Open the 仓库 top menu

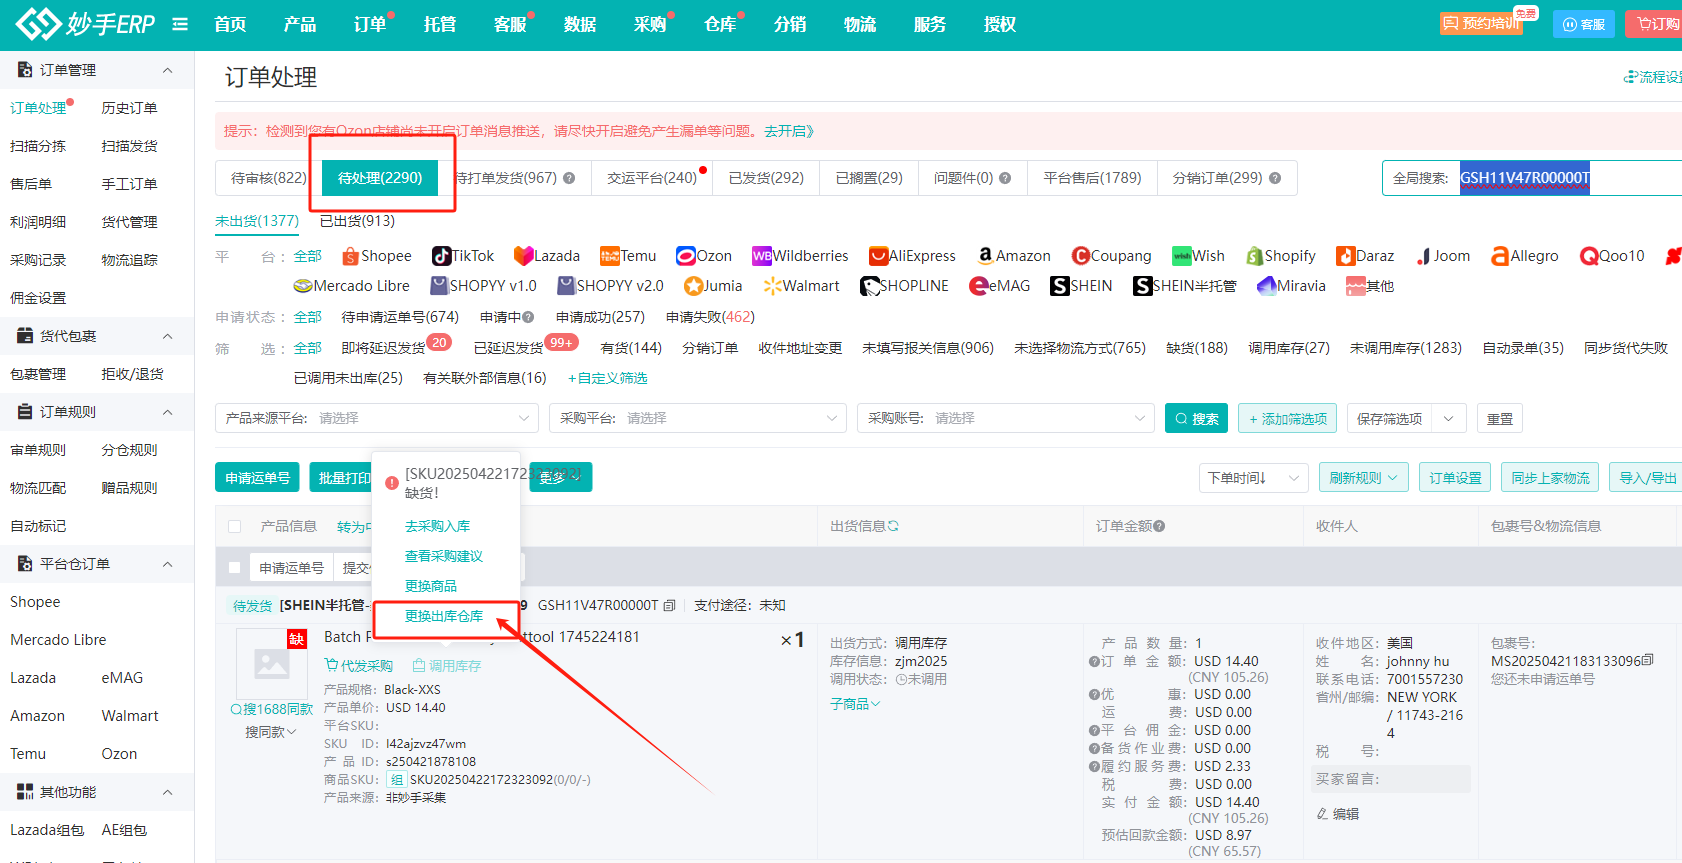point(720,24)
